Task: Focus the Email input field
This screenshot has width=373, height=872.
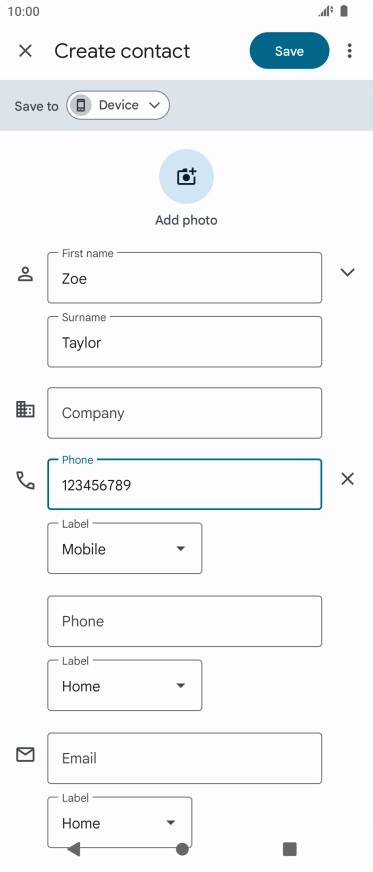Action: coord(185,758)
